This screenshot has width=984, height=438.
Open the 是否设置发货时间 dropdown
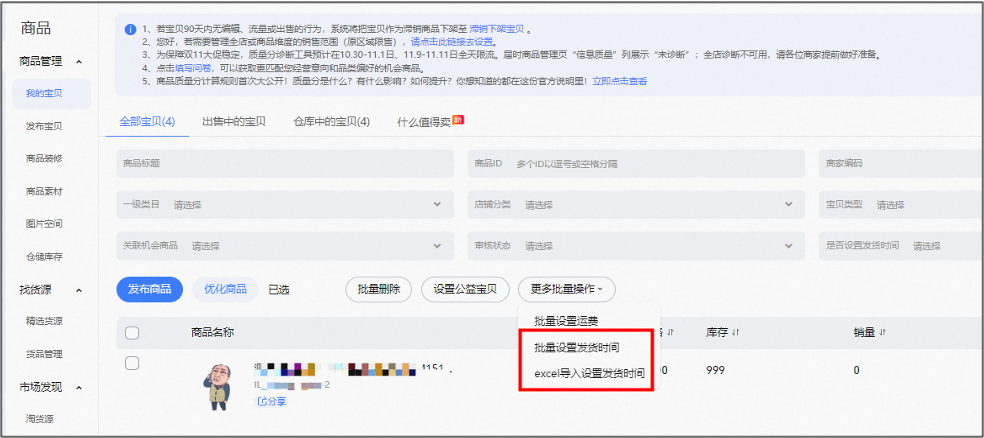[901, 245]
